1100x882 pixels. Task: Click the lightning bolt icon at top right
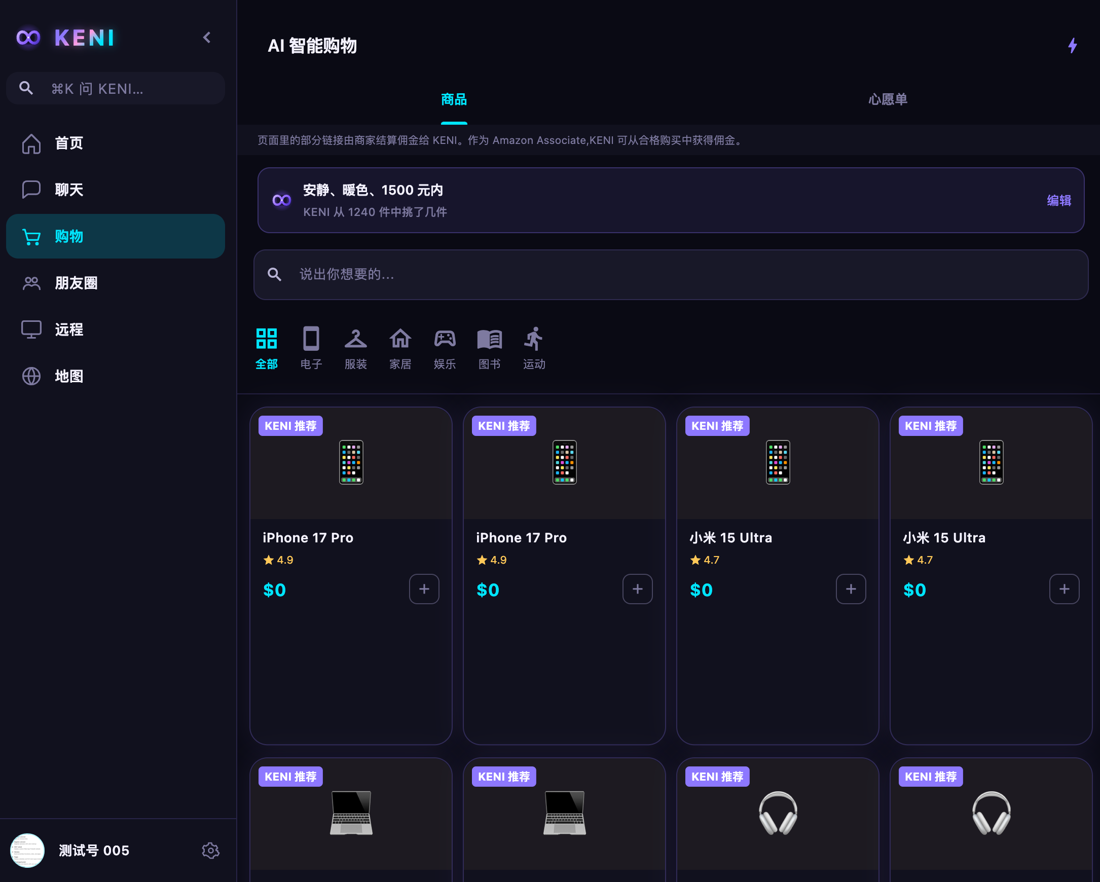(x=1073, y=46)
